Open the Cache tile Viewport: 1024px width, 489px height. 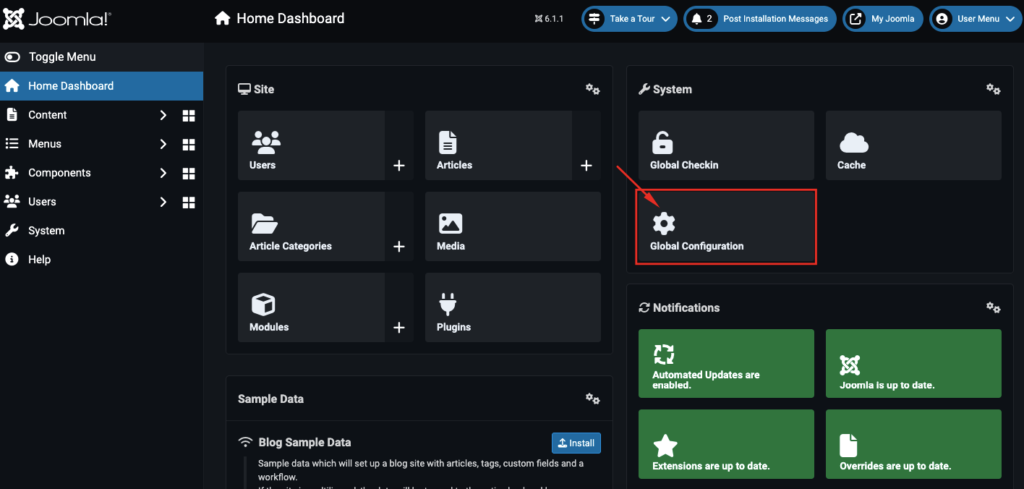(x=913, y=146)
